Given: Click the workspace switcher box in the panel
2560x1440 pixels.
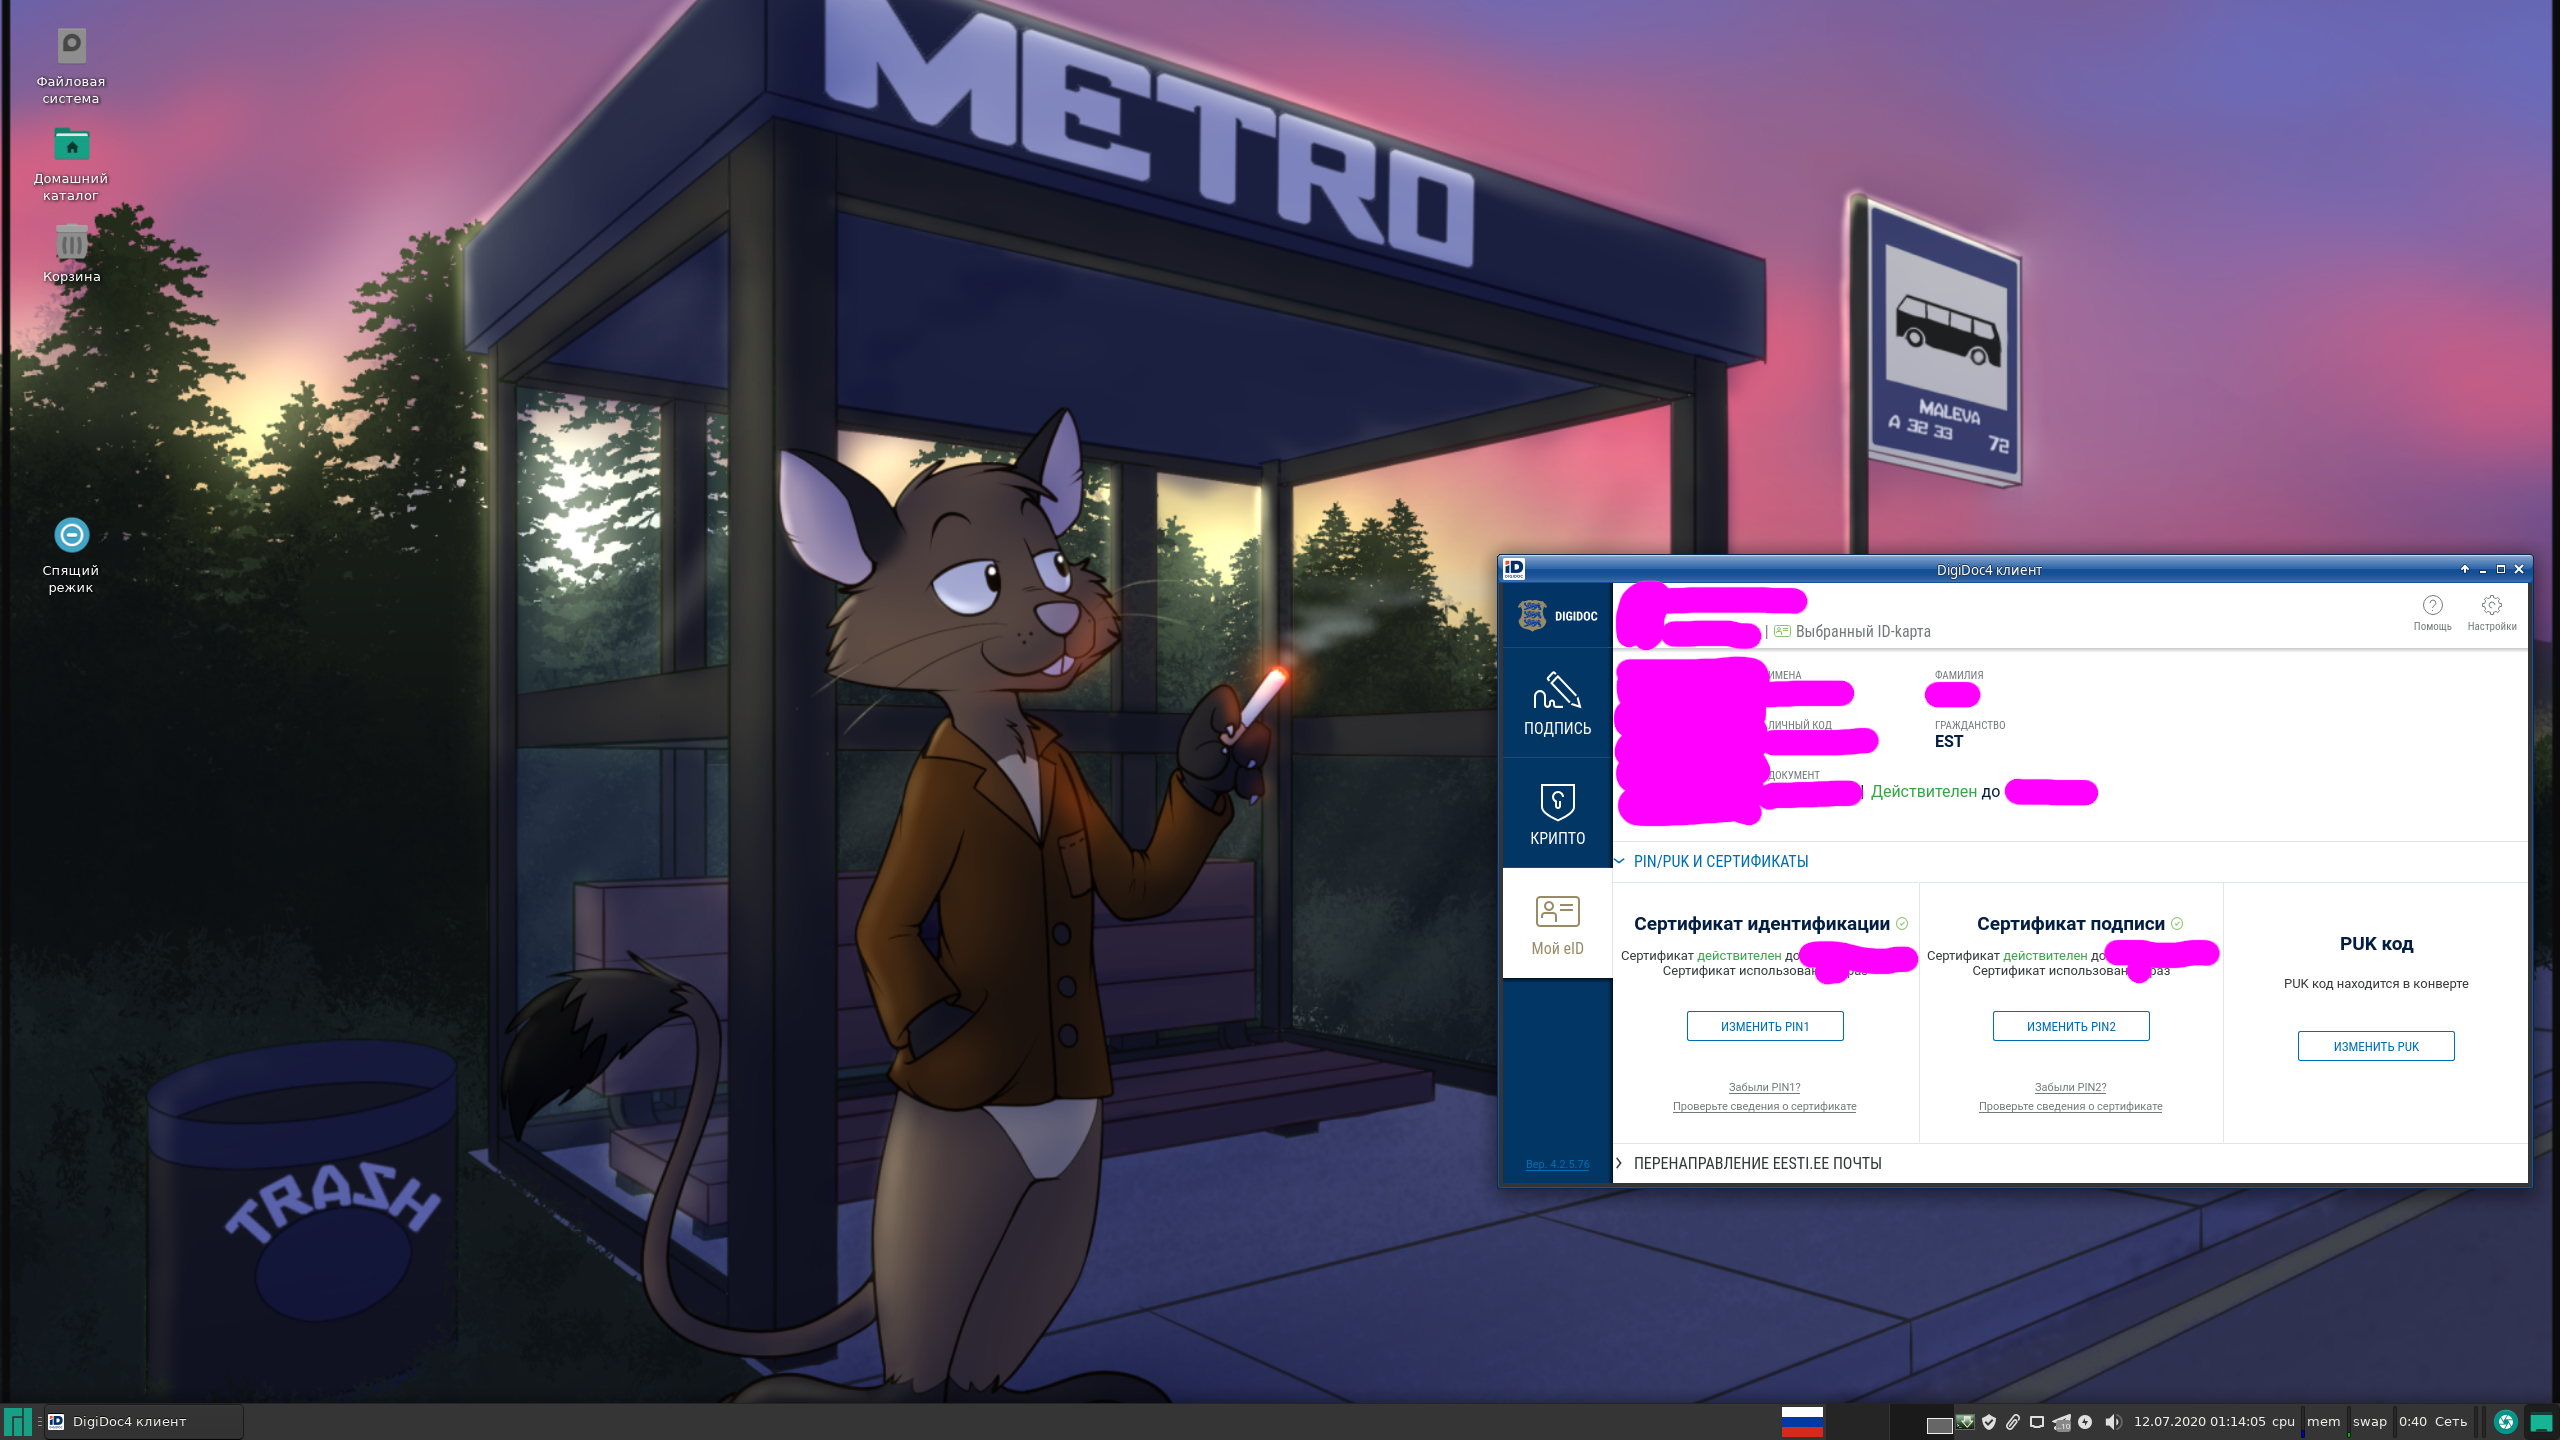Looking at the screenshot, I should point(1939,1425).
